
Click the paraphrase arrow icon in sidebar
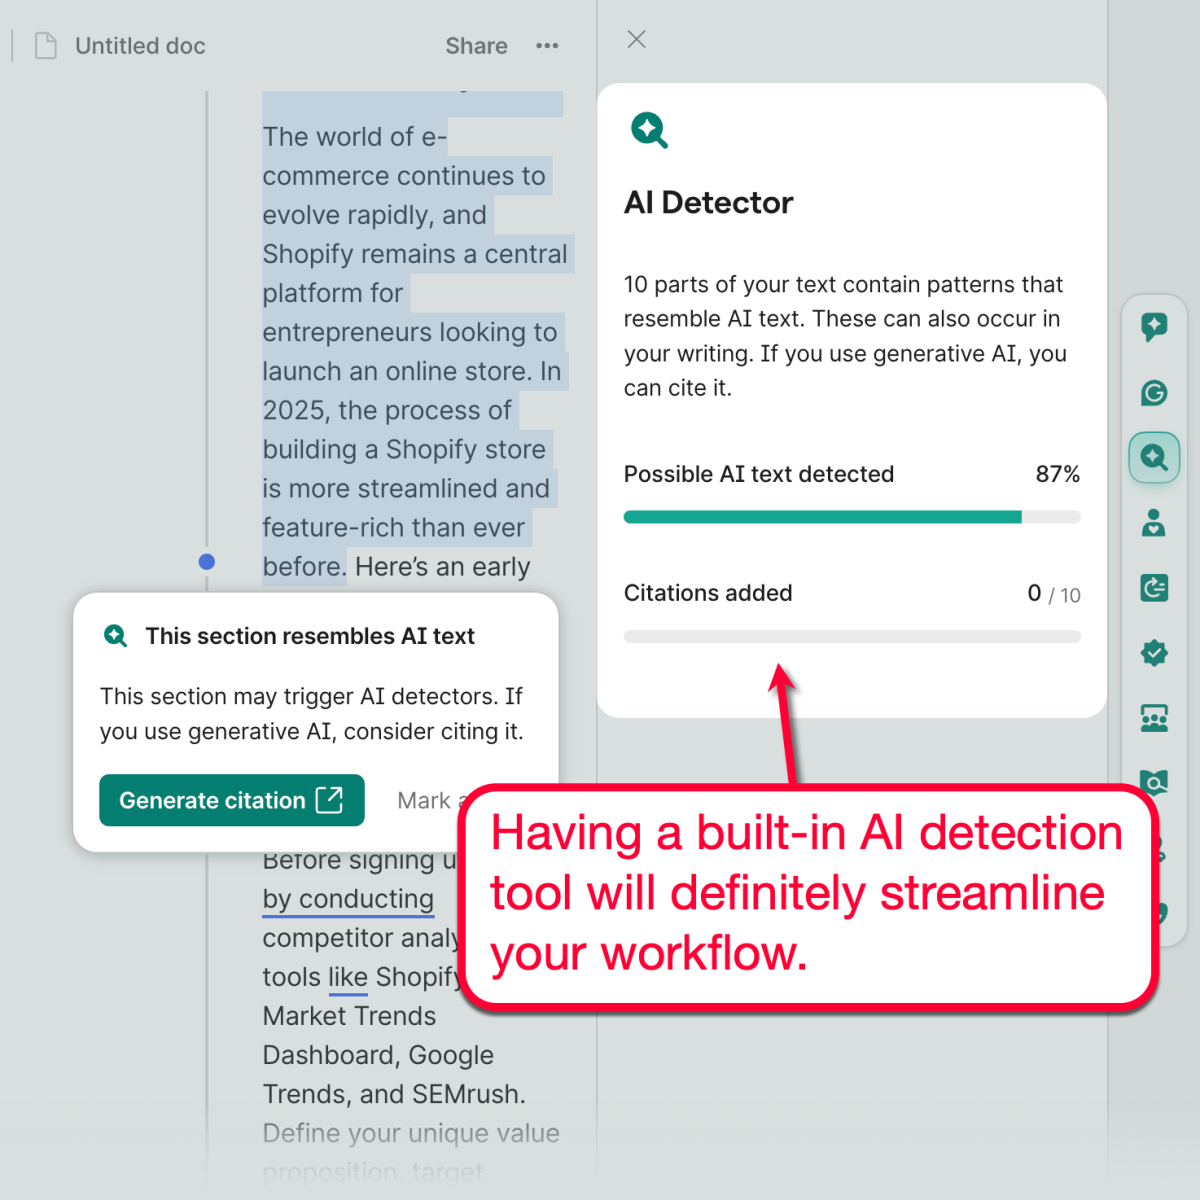tap(1154, 588)
